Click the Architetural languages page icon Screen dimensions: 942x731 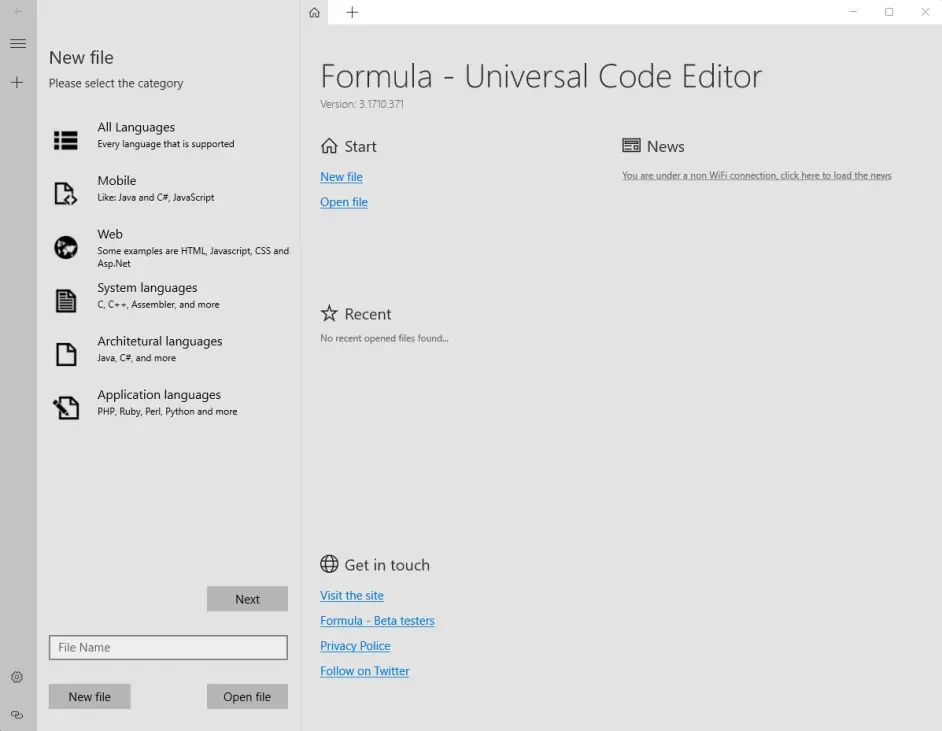66,354
